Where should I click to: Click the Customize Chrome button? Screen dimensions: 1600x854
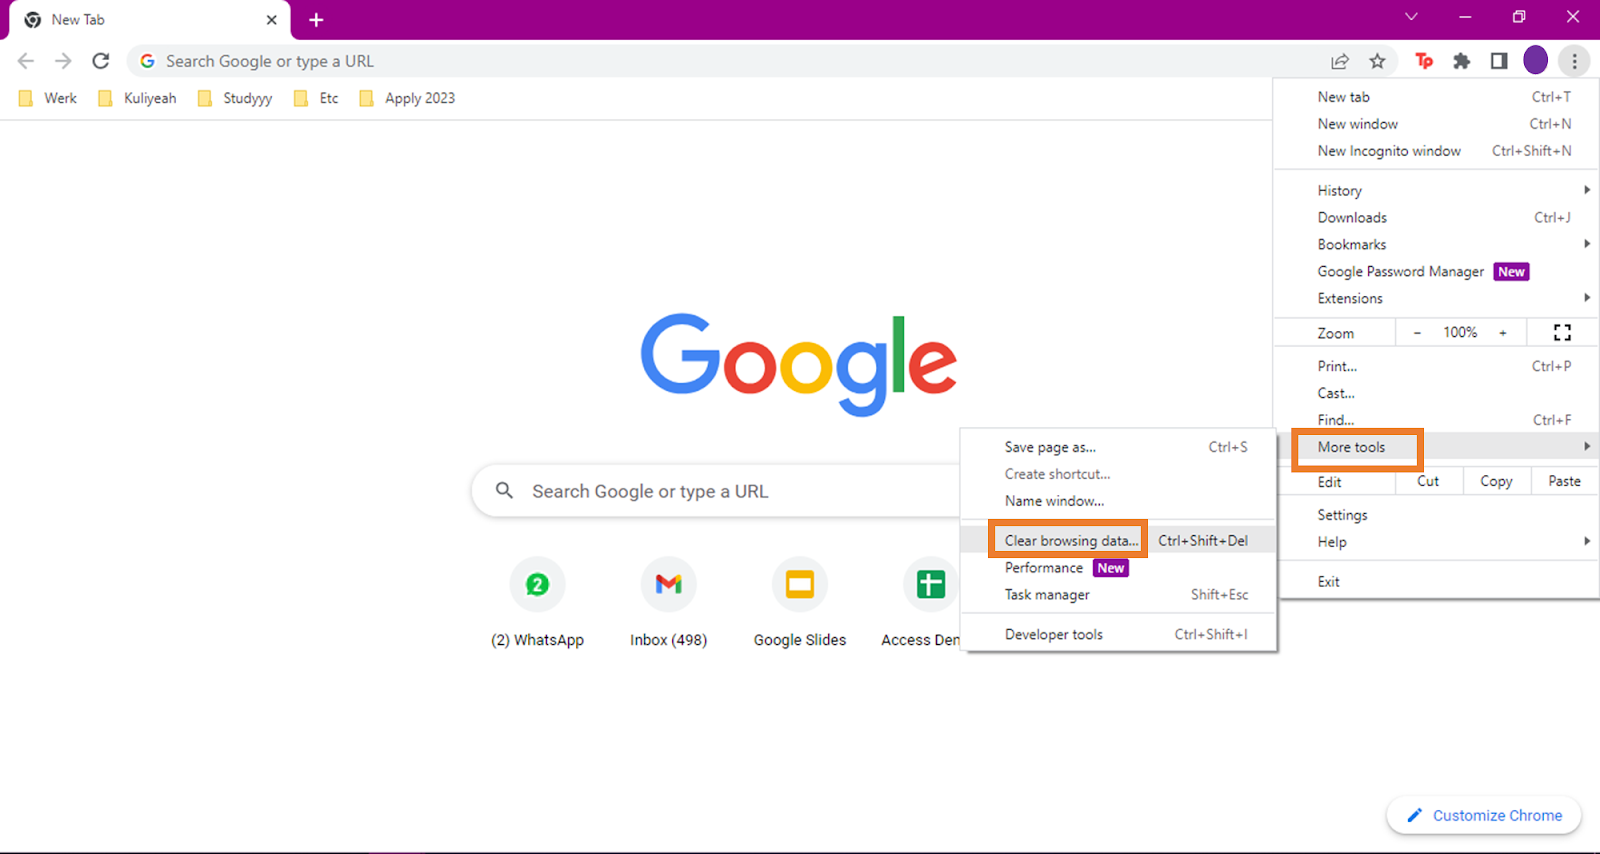point(1484,816)
